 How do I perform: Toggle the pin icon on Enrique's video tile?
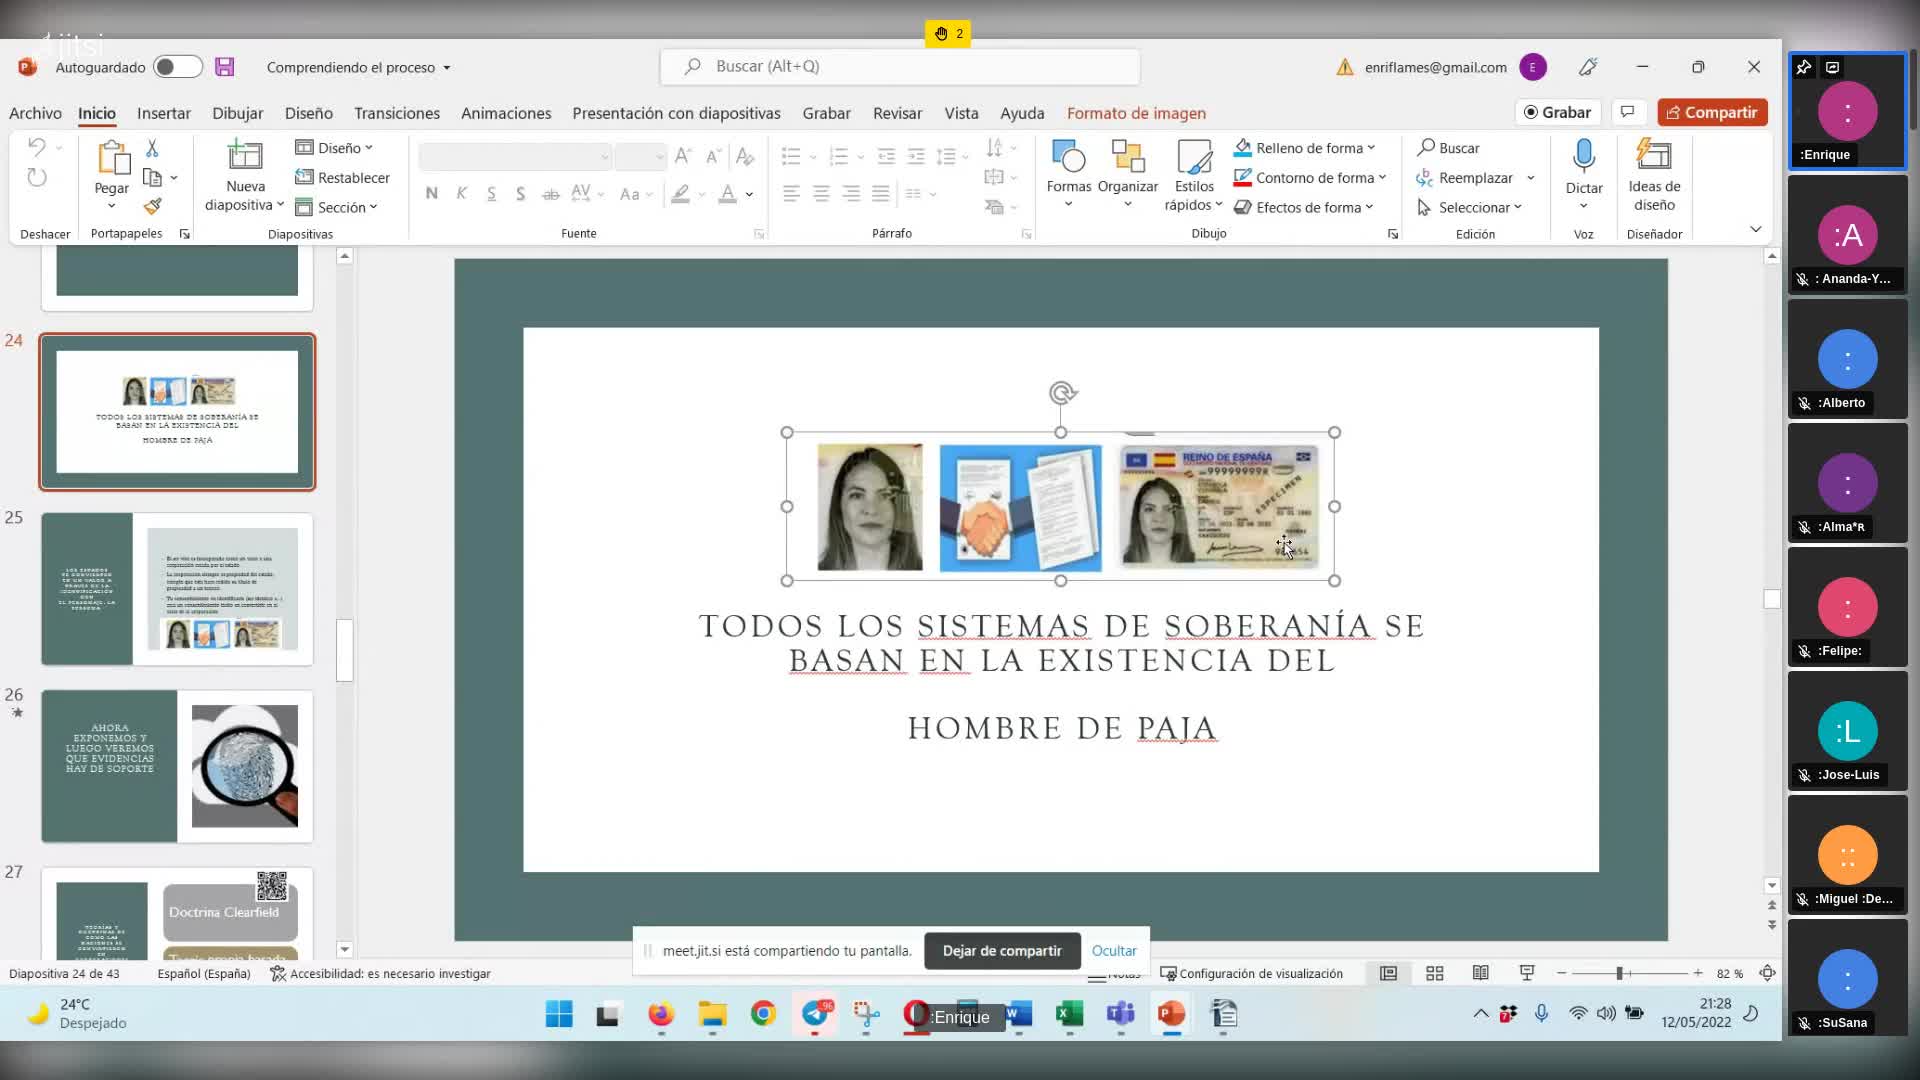tap(1804, 67)
